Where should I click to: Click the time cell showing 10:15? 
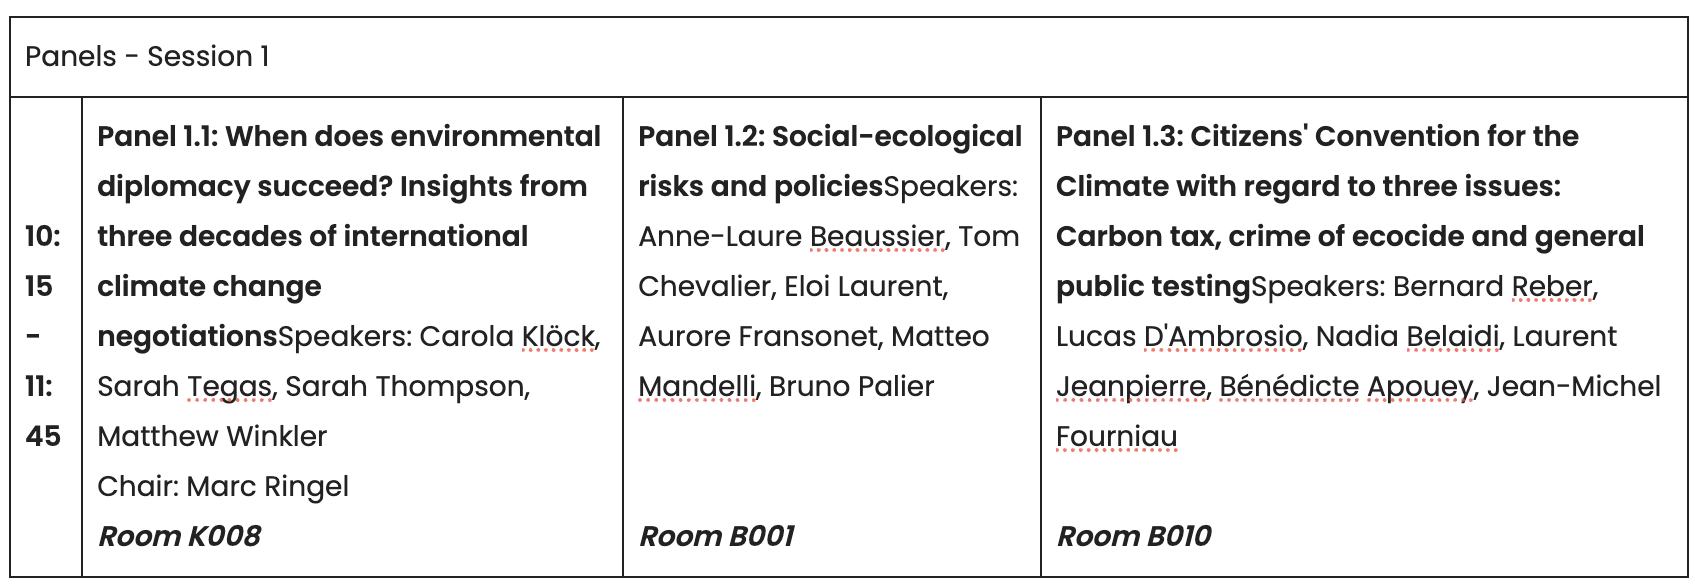(42, 261)
